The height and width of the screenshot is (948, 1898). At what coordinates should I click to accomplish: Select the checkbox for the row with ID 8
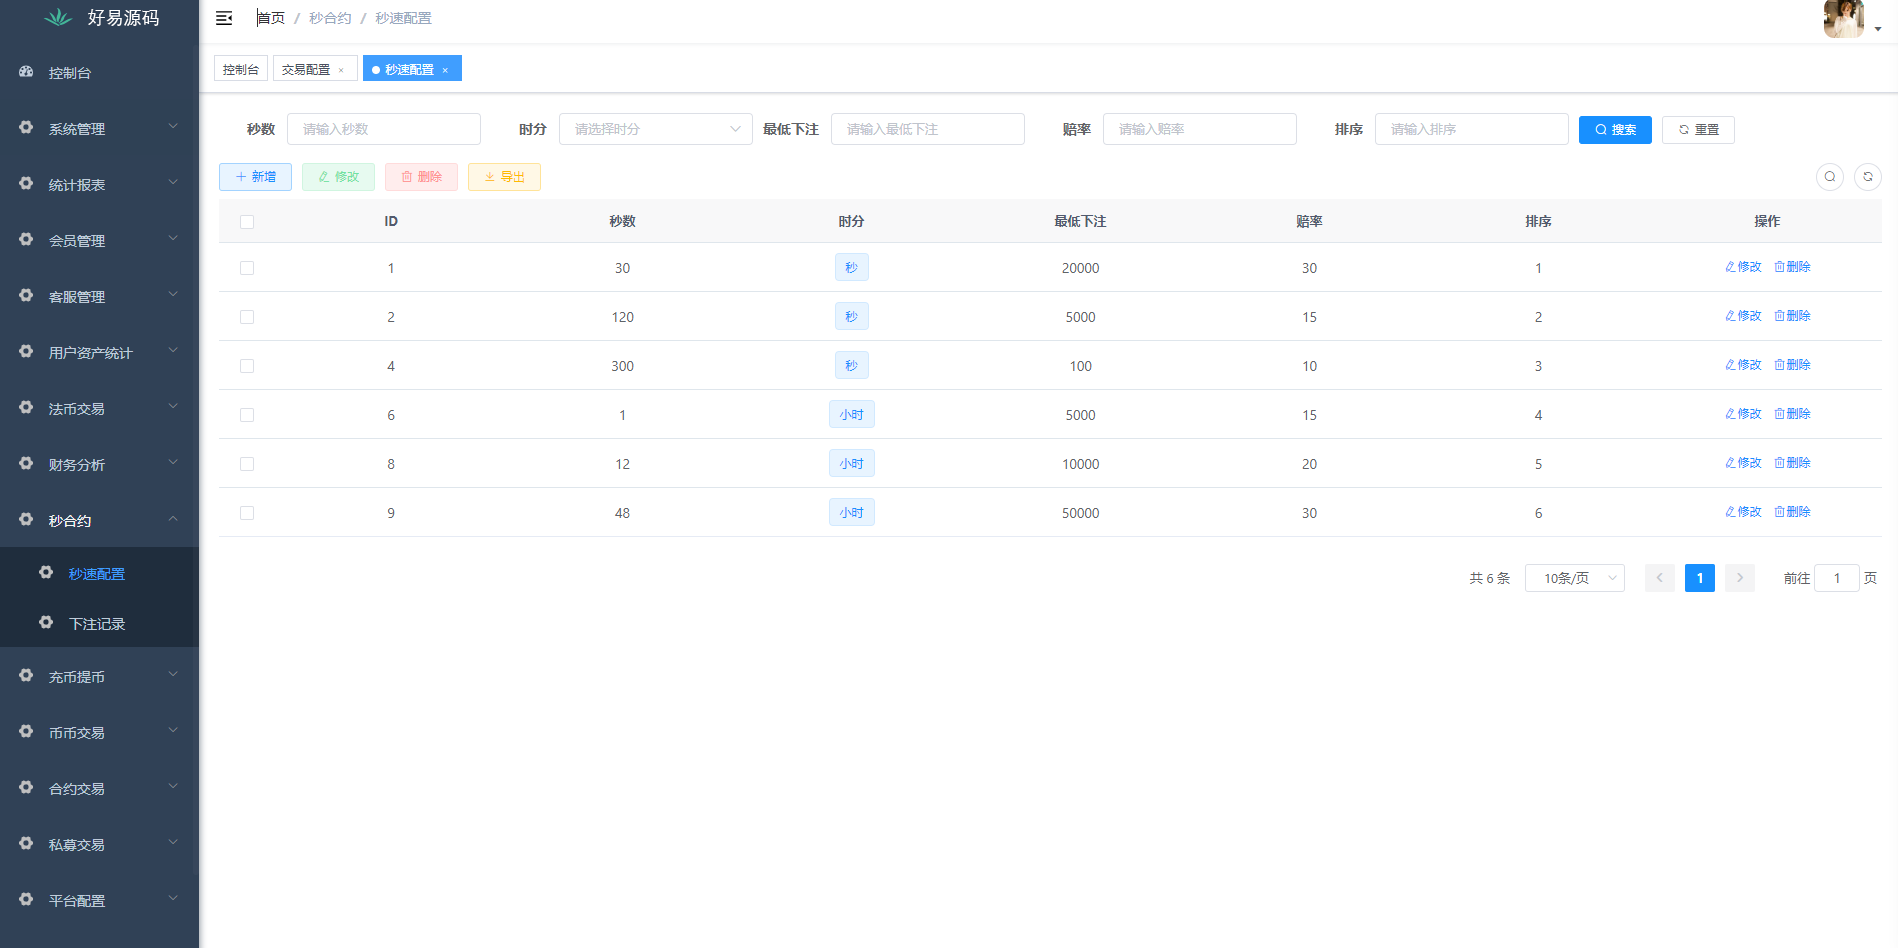tap(247, 464)
